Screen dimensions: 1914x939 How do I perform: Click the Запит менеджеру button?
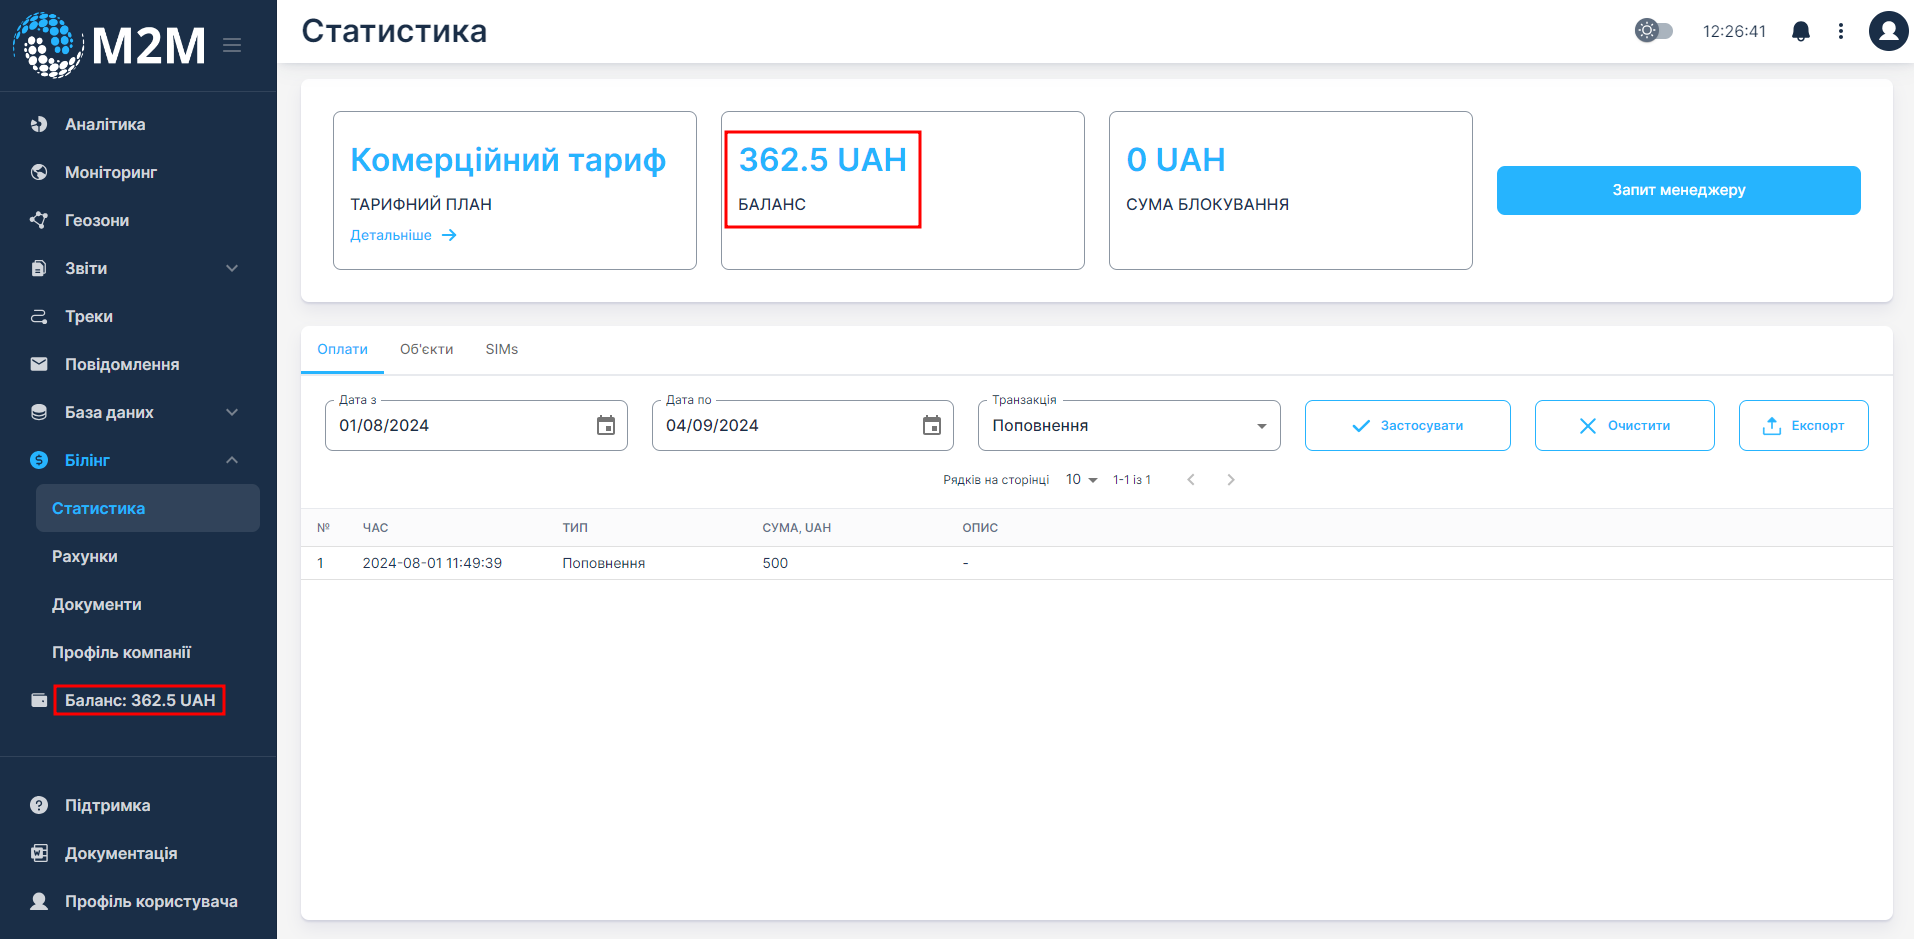(1678, 190)
